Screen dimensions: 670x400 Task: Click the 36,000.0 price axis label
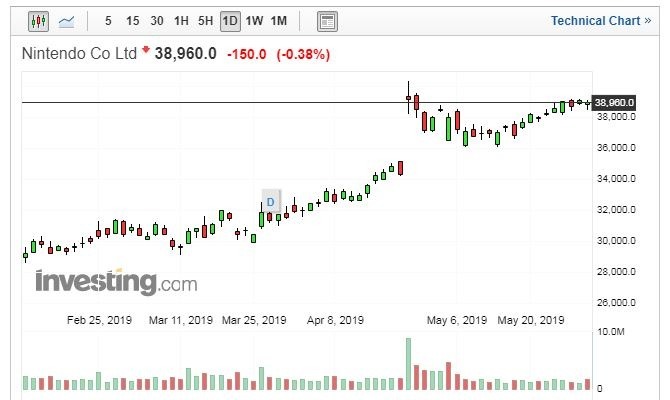pyautogui.click(x=616, y=148)
